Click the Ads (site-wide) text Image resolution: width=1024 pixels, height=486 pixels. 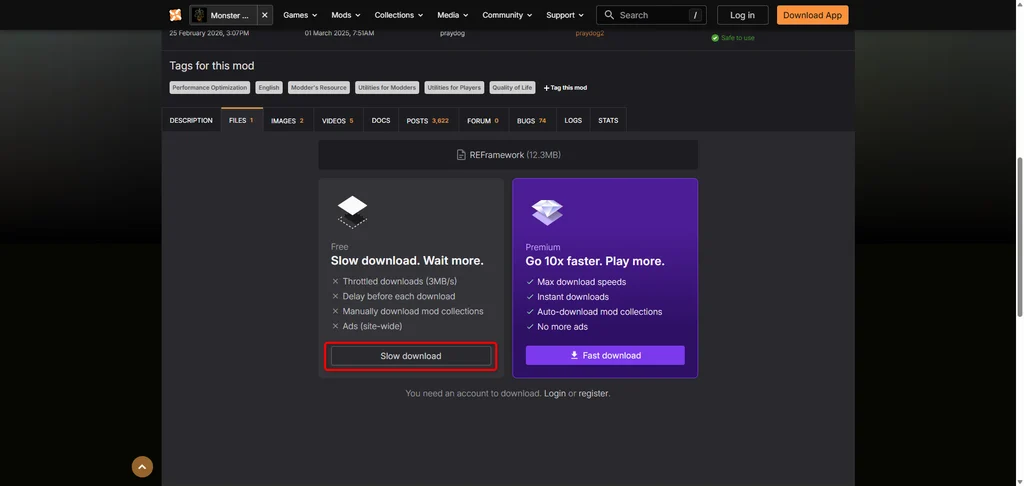pyautogui.click(x=372, y=326)
